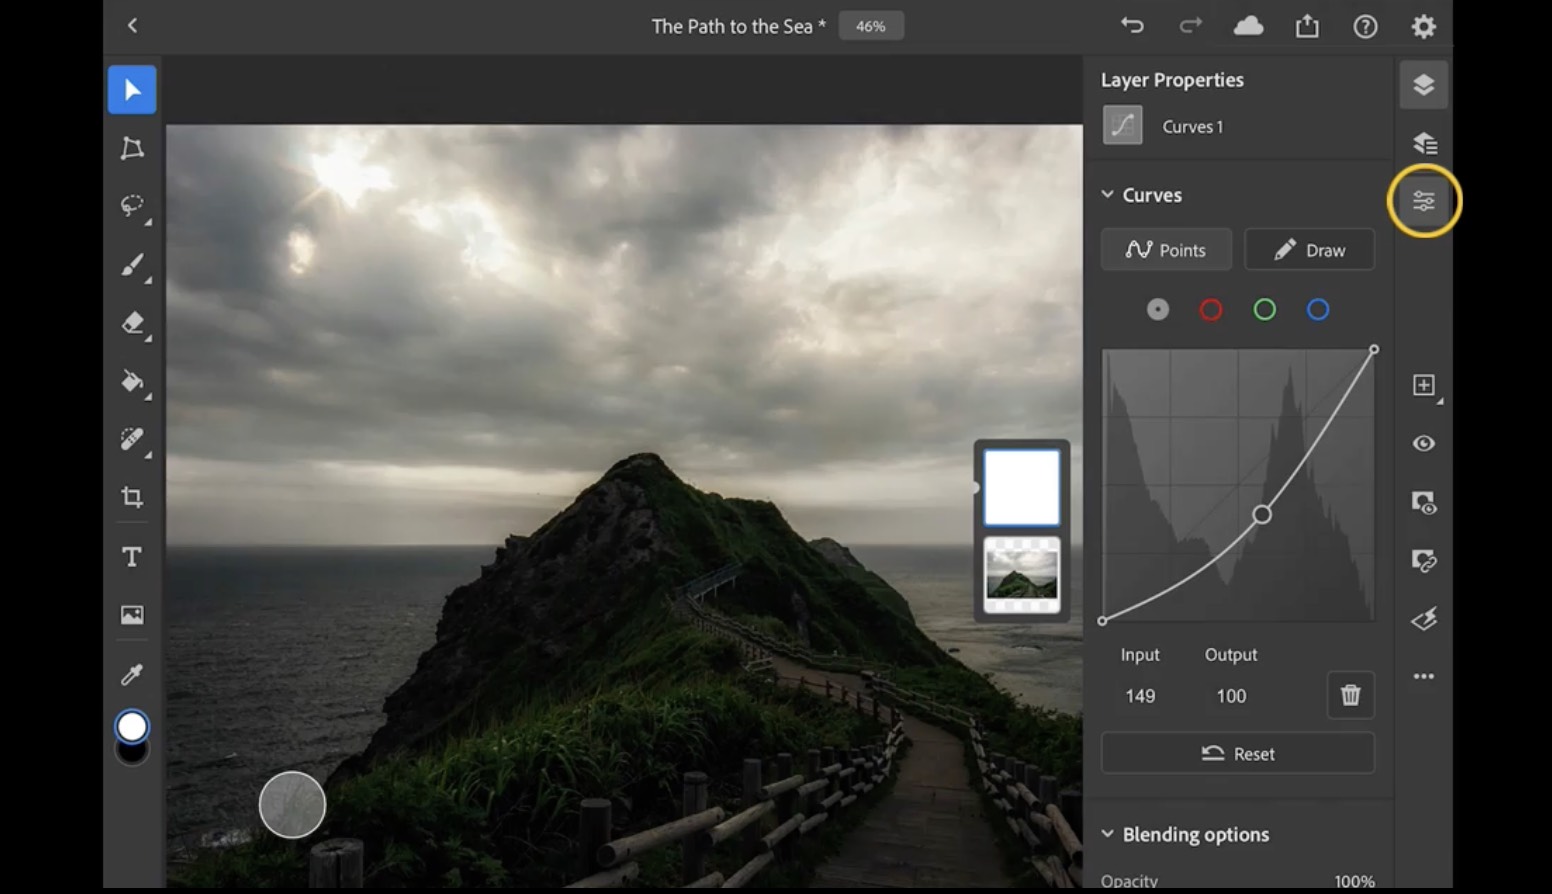The height and width of the screenshot is (894, 1552).
Task: Switch curves to Points mode
Action: tap(1166, 250)
